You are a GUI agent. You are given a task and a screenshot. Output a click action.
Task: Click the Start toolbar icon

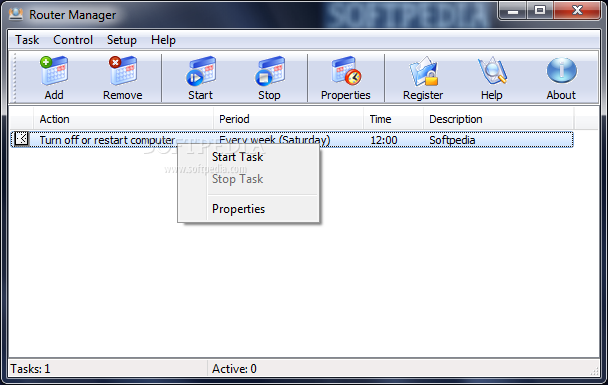[x=200, y=71]
